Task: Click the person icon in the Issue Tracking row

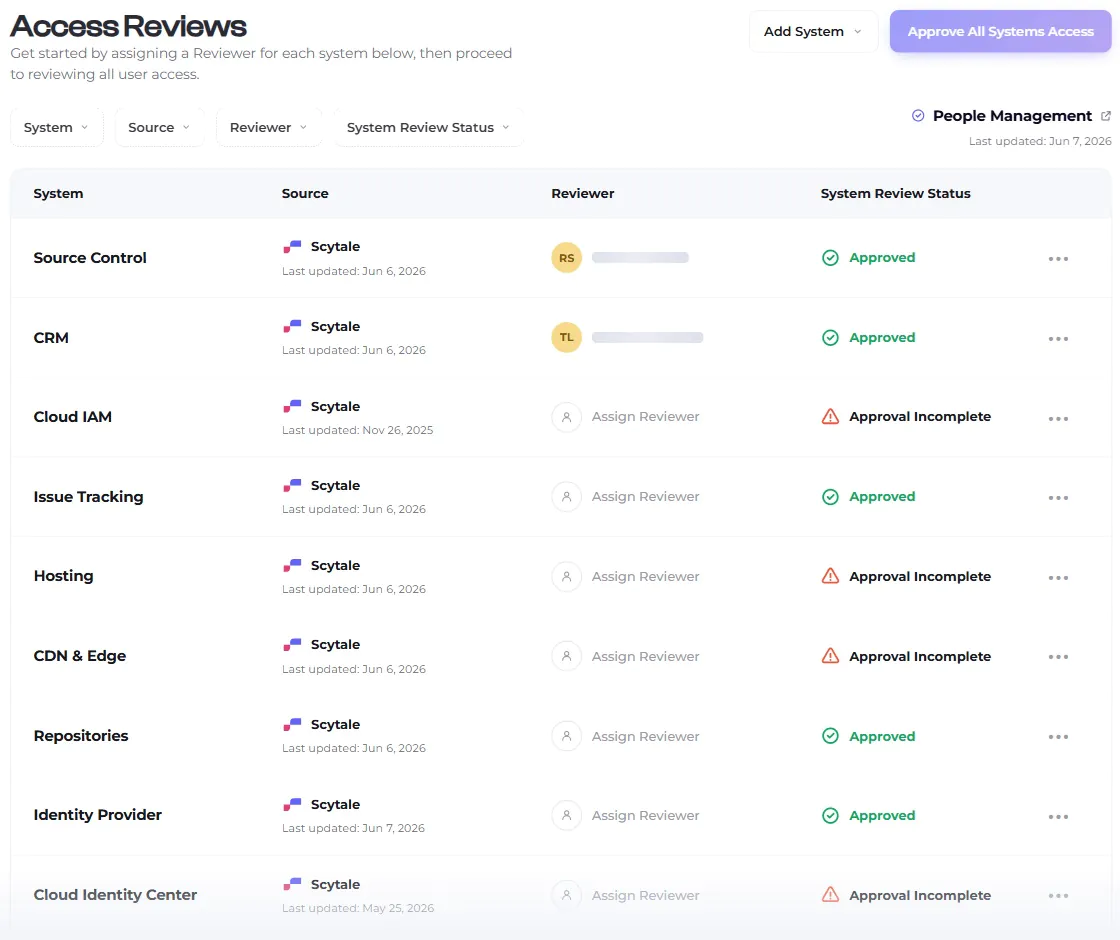Action: (x=566, y=496)
